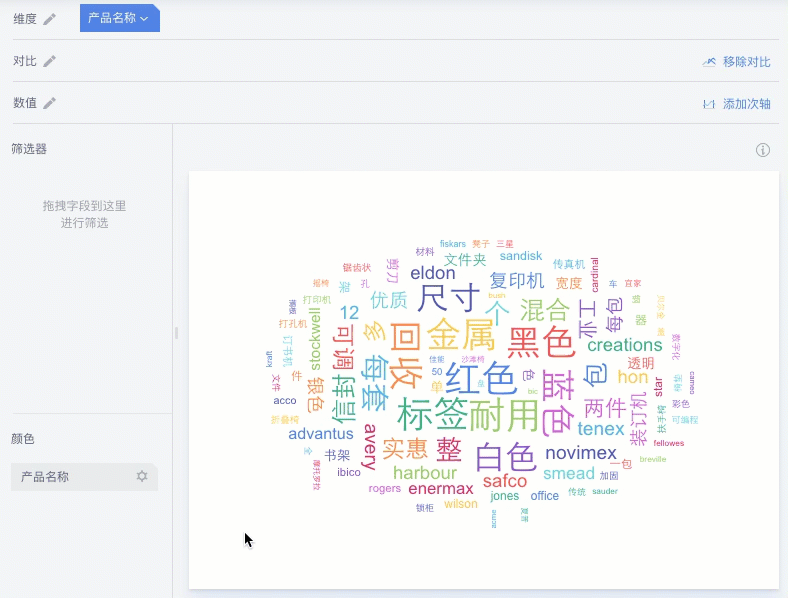Click the word 红色 in cloud
This screenshot has height=598, width=788.
coord(481,378)
